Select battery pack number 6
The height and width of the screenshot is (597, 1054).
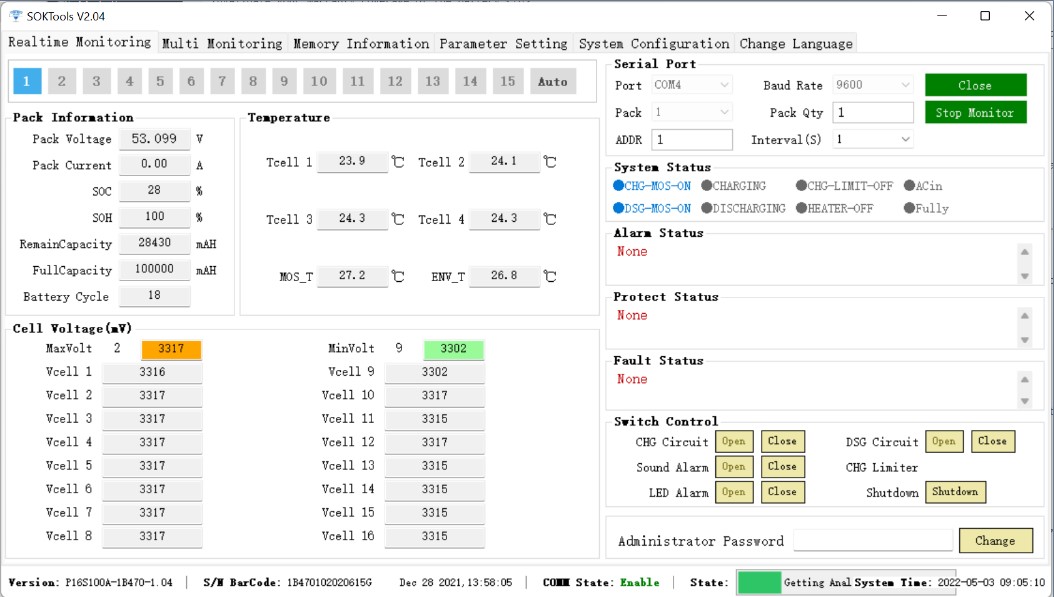point(191,81)
